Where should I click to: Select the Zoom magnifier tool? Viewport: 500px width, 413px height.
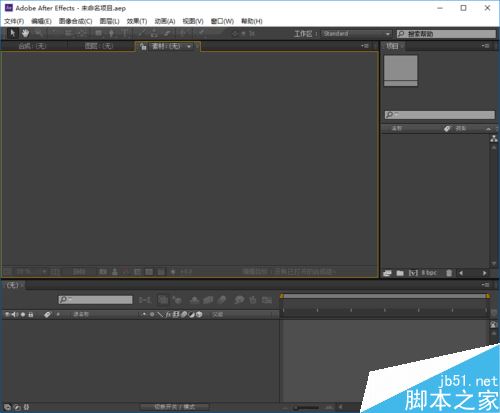point(39,33)
